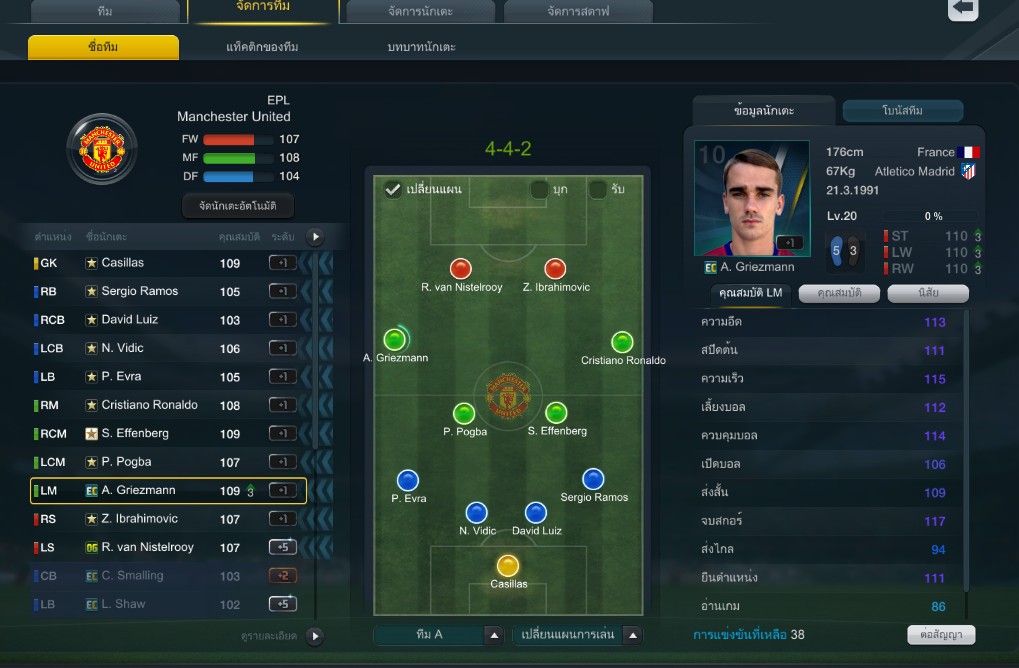Viewport: 1019px width, 668px height.
Task: Enable the บุก attack checkbox
Action: pyautogui.click(x=539, y=189)
